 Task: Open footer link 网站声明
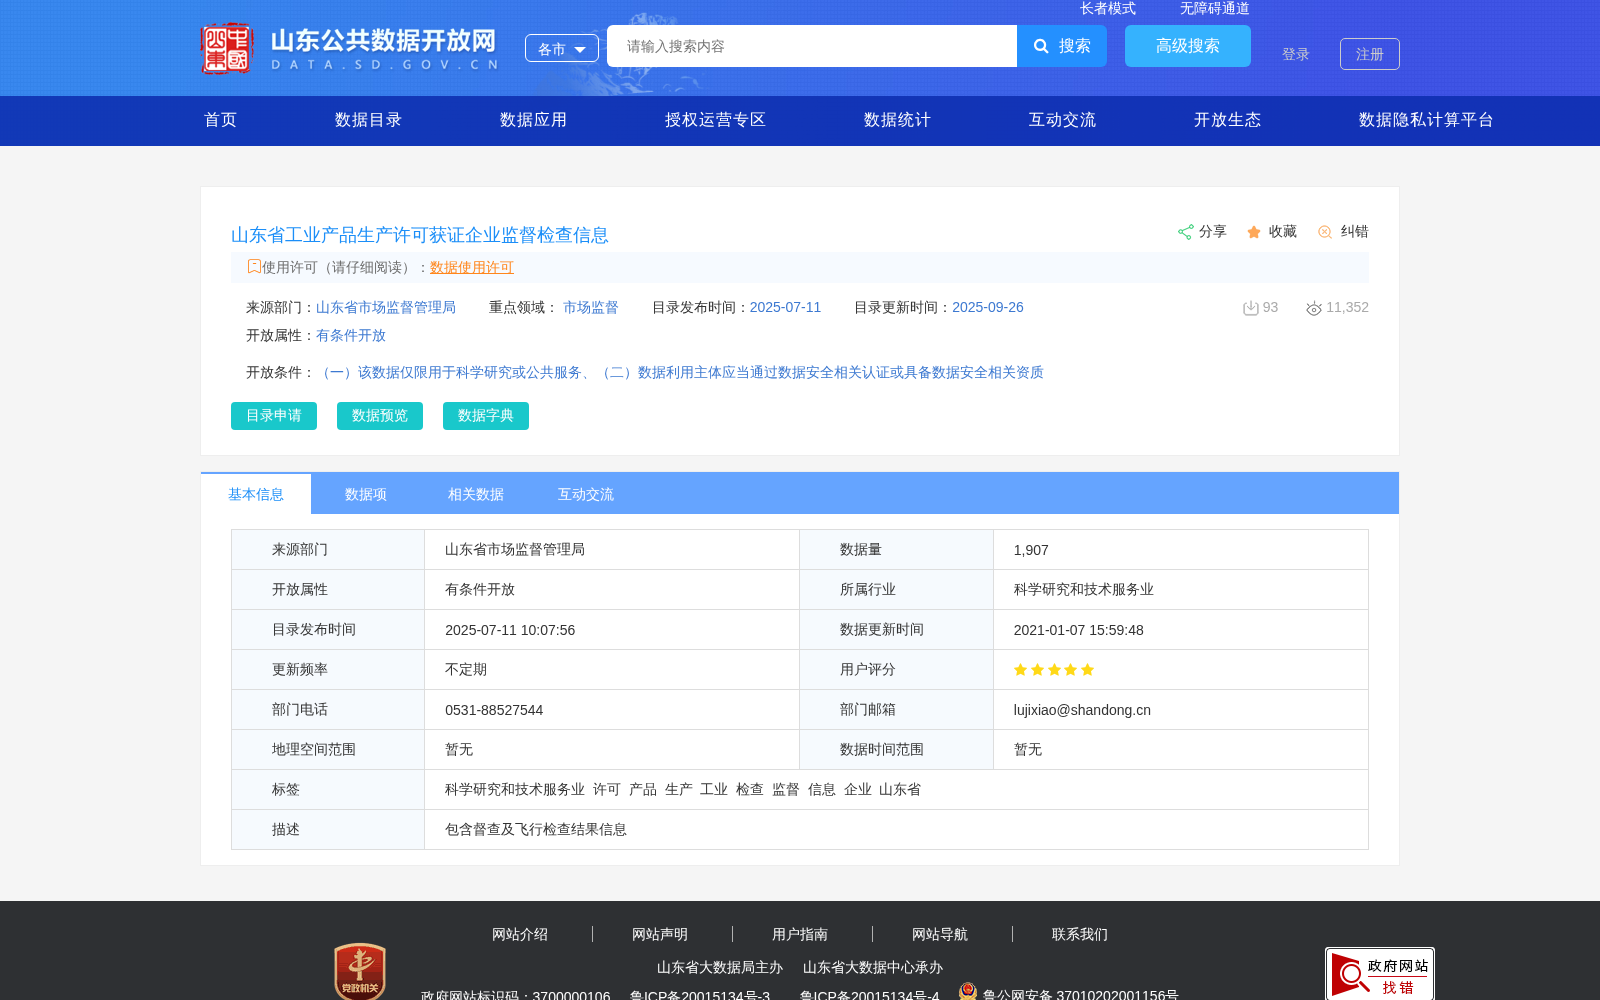coord(660,934)
